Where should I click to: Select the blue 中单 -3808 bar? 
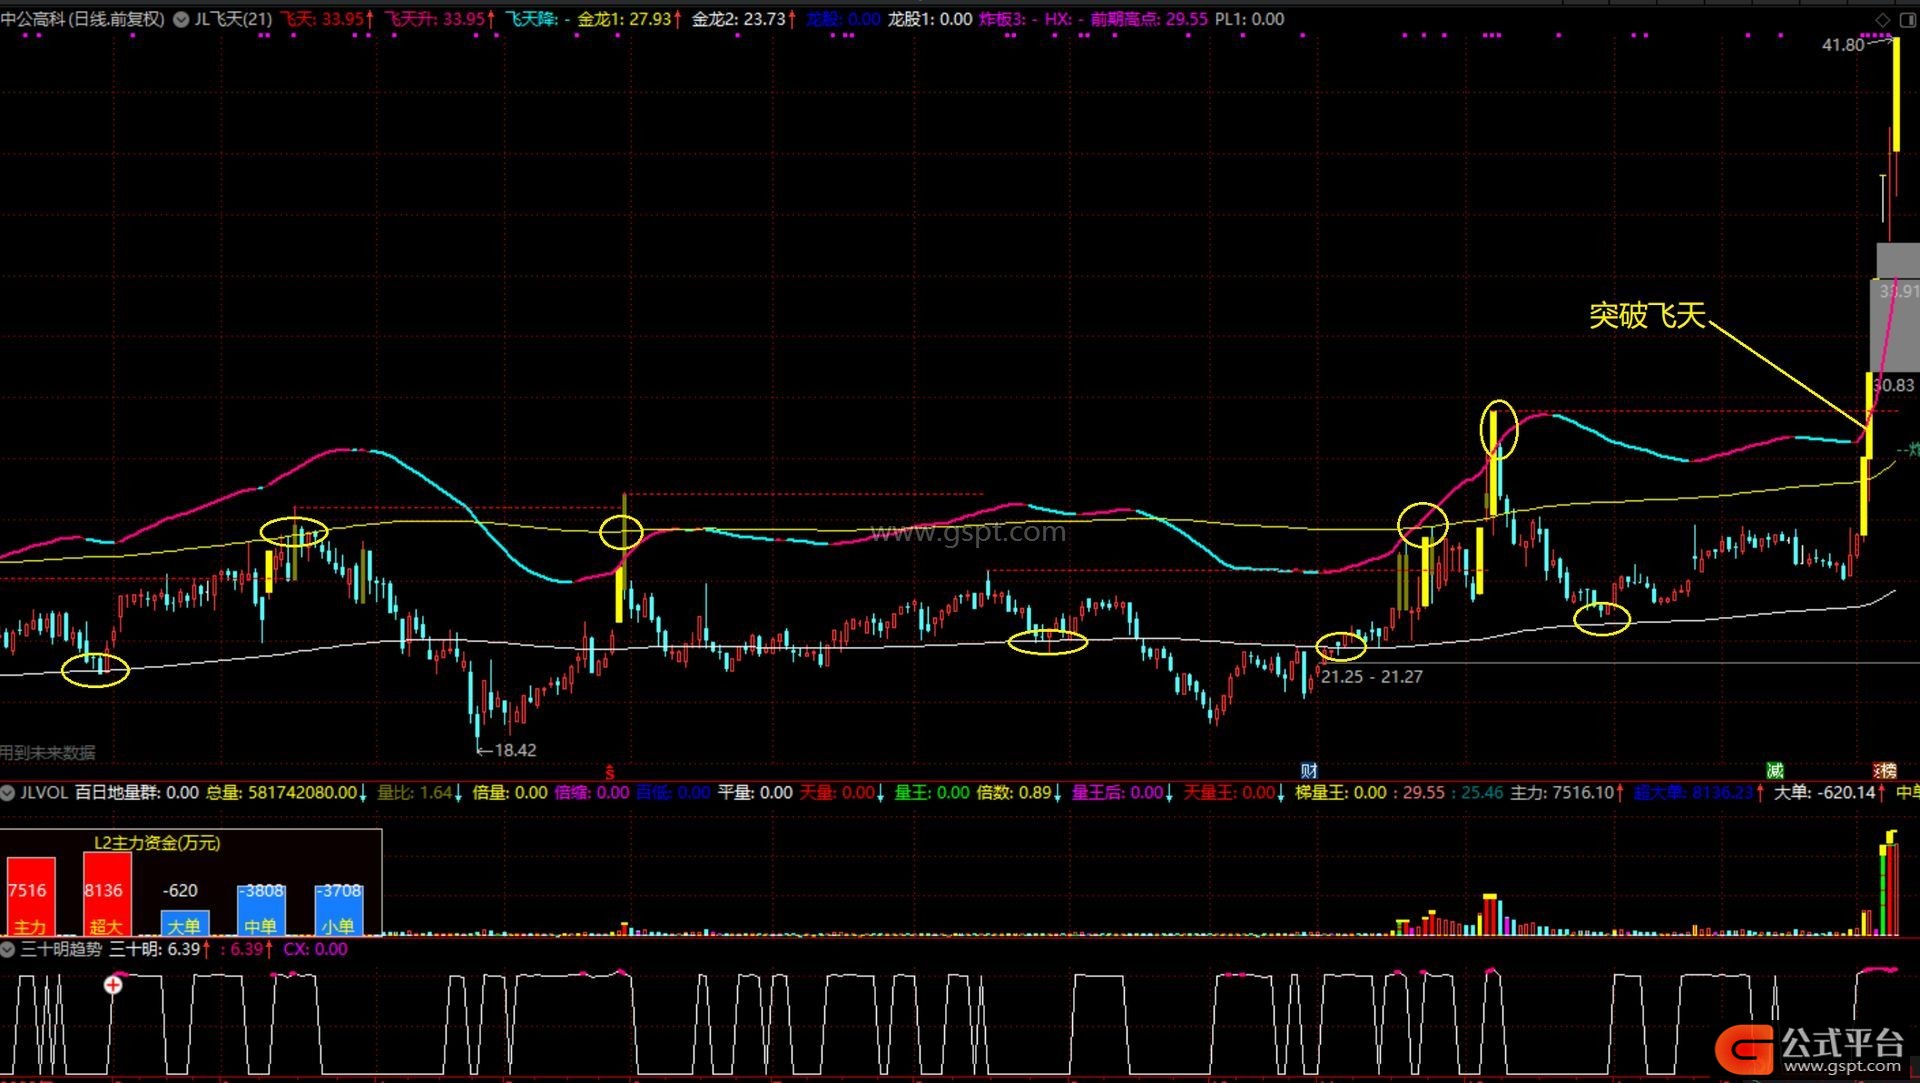(x=261, y=910)
